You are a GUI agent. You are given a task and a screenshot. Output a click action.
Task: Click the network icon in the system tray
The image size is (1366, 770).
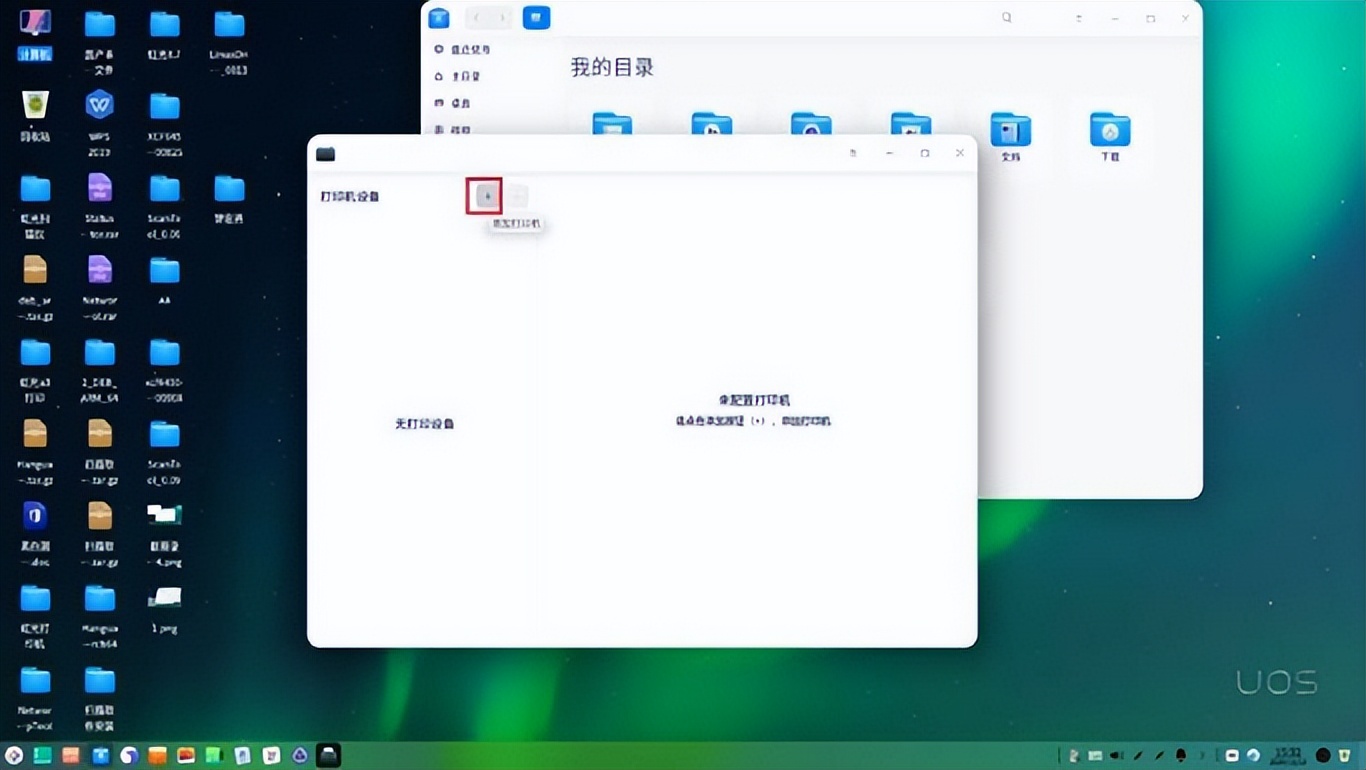tap(1252, 756)
